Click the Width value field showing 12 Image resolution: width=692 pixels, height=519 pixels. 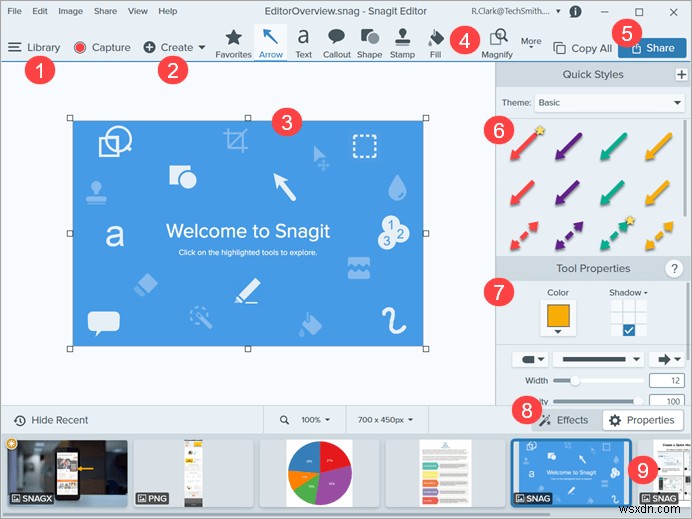point(666,380)
